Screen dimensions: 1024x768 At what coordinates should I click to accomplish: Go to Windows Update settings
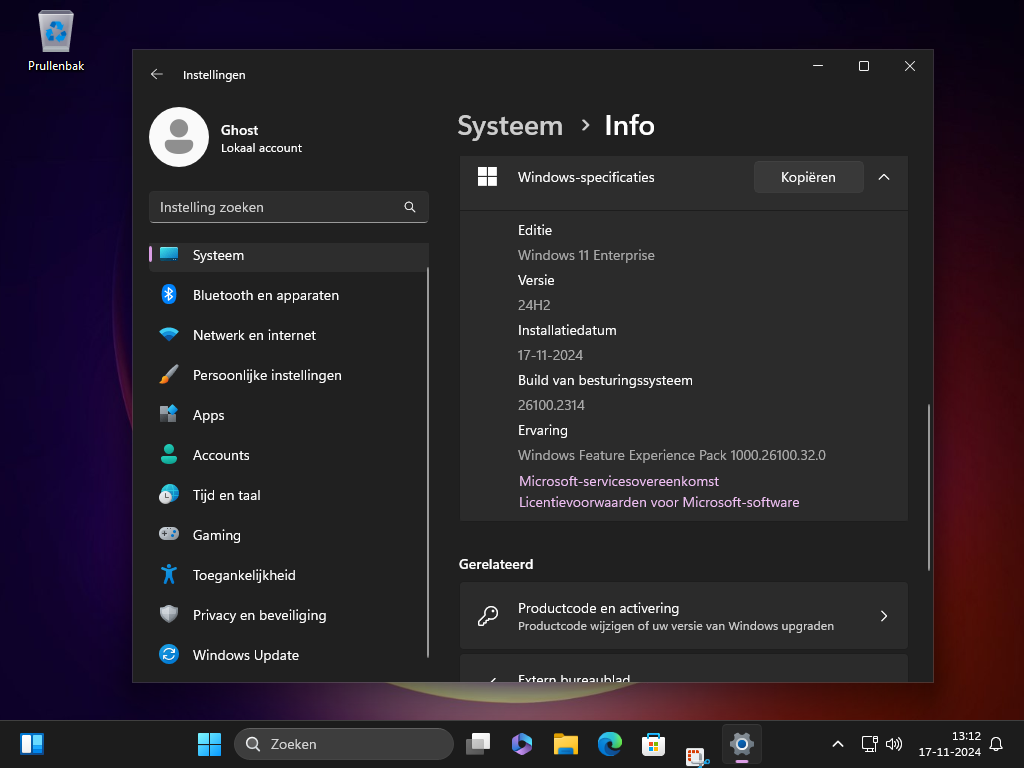point(289,655)
